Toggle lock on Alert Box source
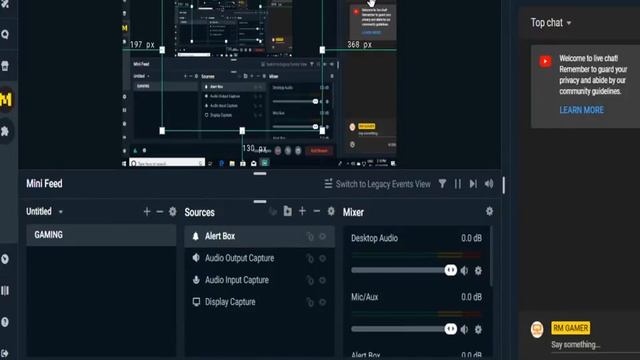 pyautogui.click(x=310, y=236)
